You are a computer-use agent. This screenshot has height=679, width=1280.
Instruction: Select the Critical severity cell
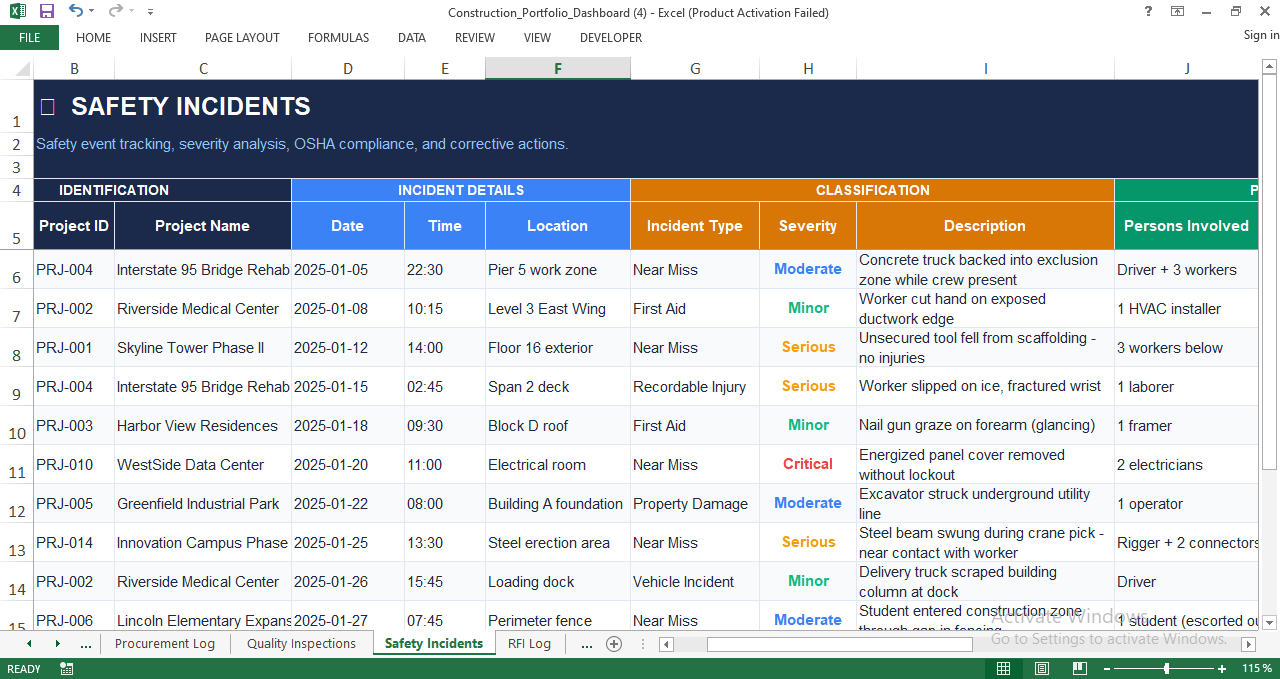[808, 465]
